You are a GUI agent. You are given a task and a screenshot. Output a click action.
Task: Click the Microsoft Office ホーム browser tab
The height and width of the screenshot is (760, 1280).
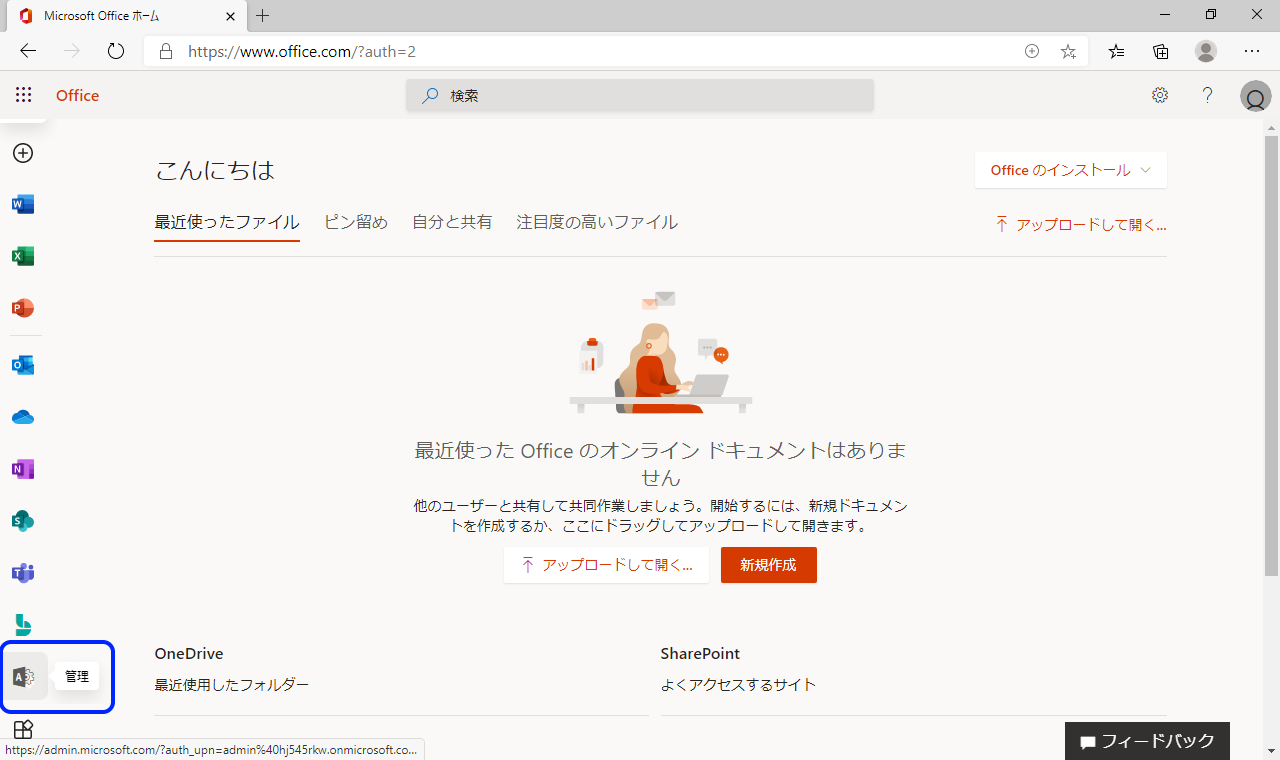point(125,16)
